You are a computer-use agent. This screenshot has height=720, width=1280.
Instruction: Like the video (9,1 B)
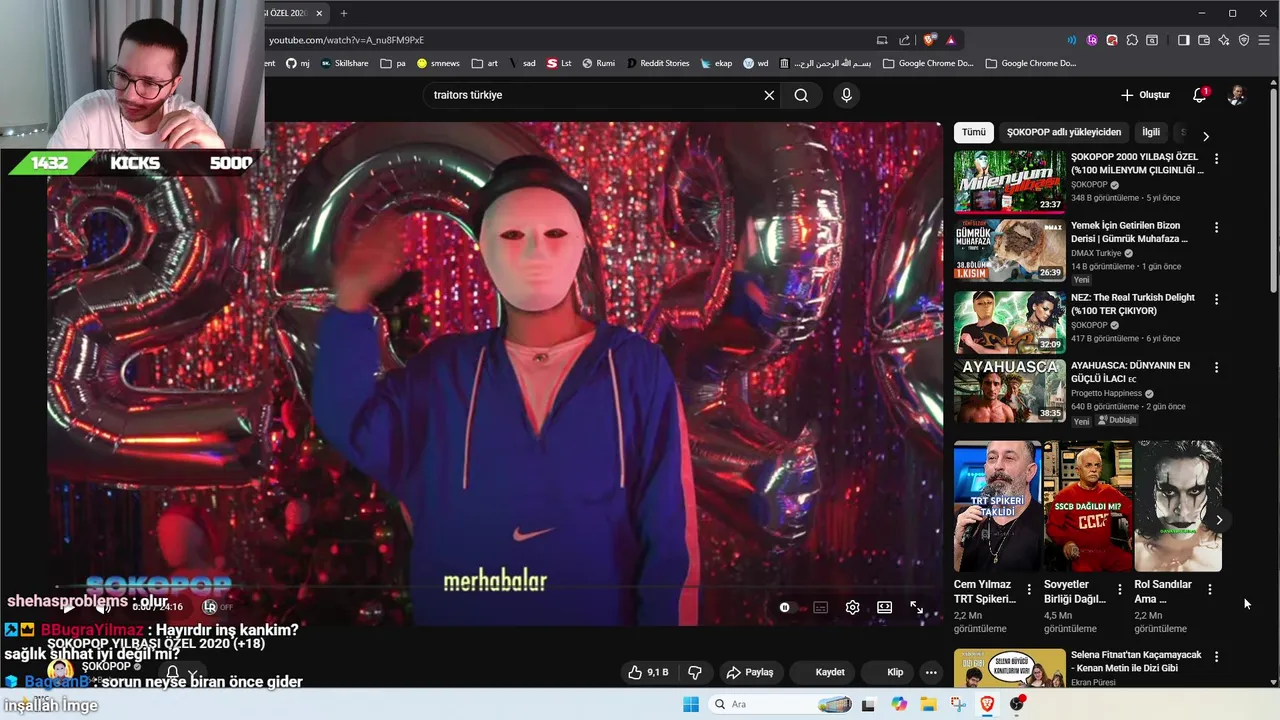[x=647, y=672]
